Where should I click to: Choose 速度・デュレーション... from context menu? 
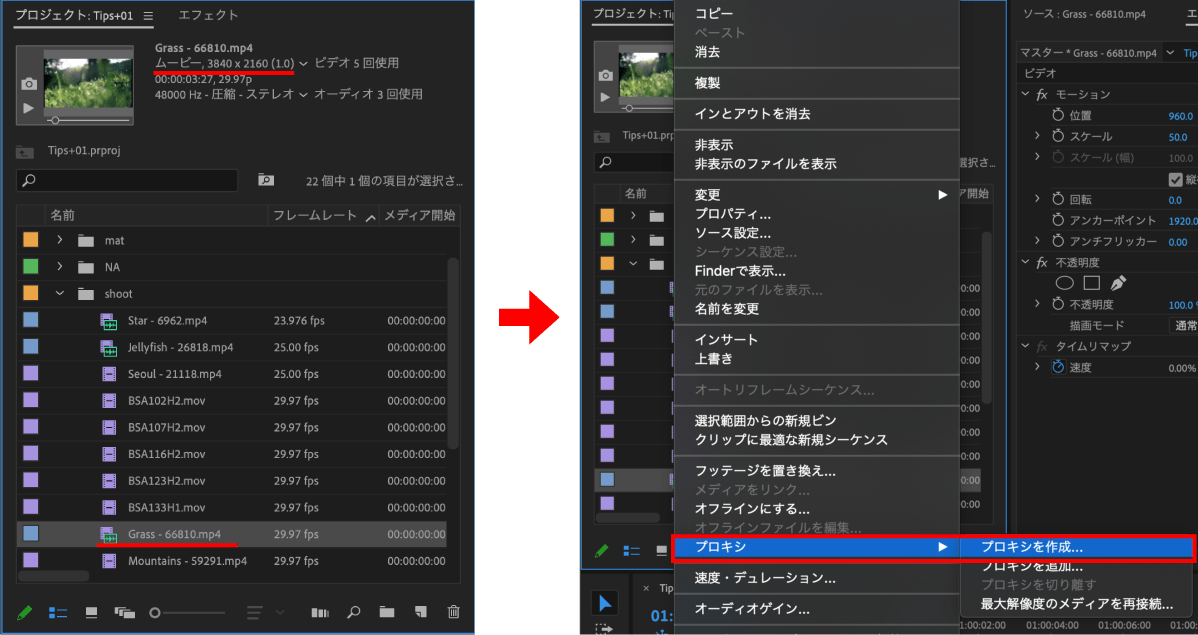[765, 578]
